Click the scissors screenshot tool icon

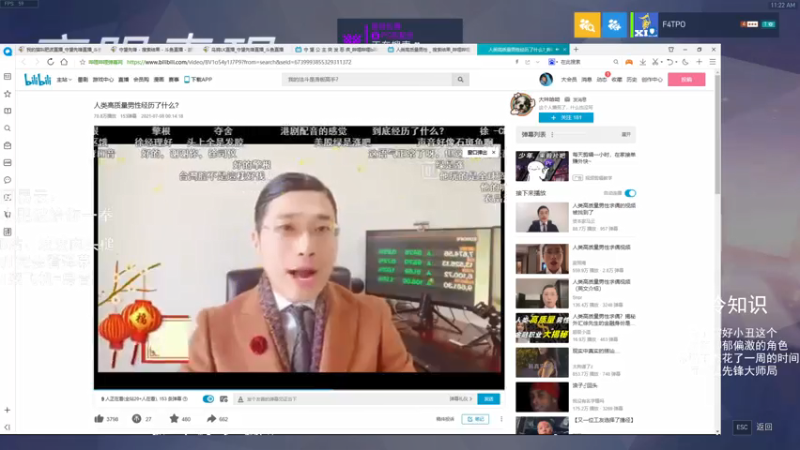pyautogui.click(x=655, y=62)
